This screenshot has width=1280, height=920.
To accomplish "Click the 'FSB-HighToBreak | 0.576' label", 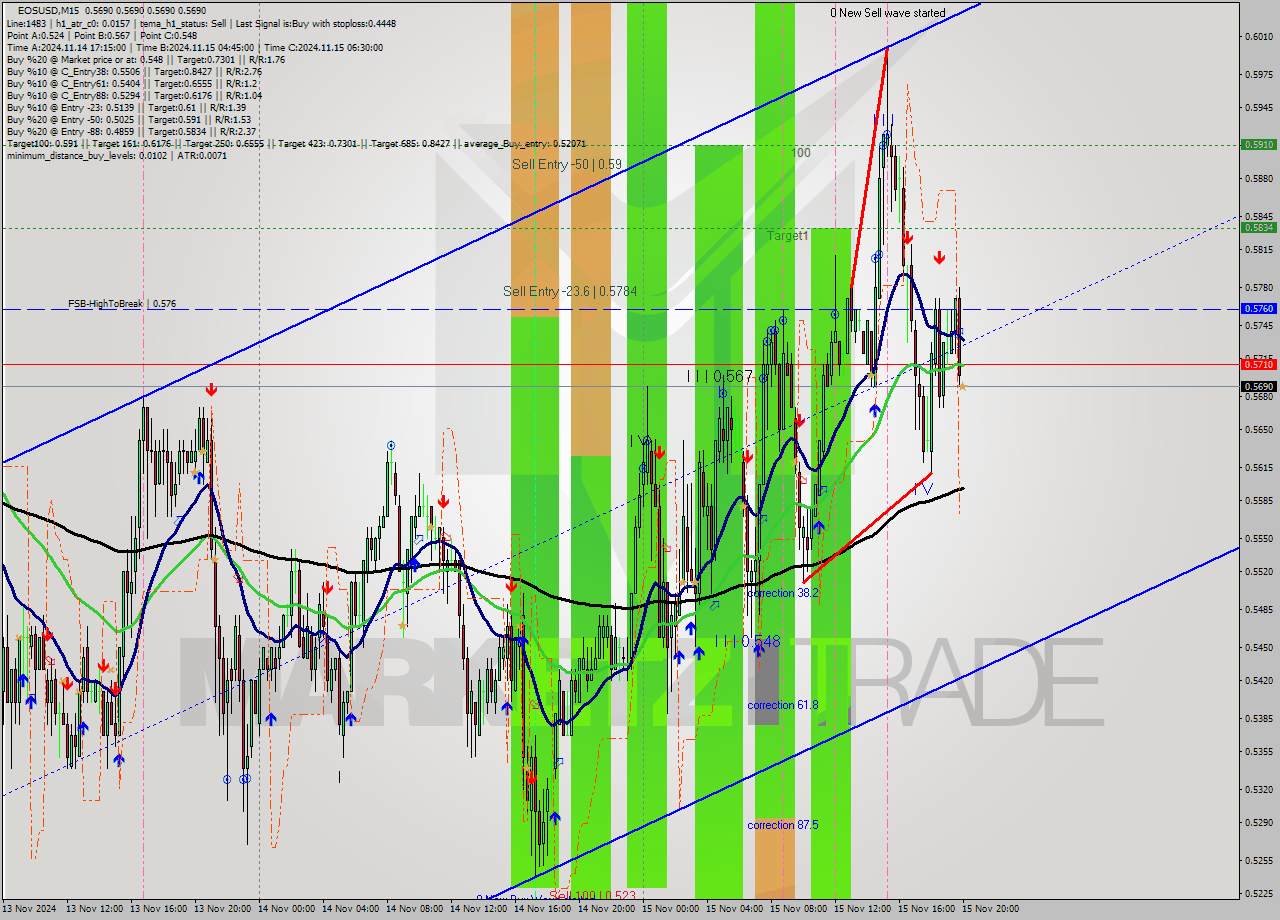I will click(122, 303).
